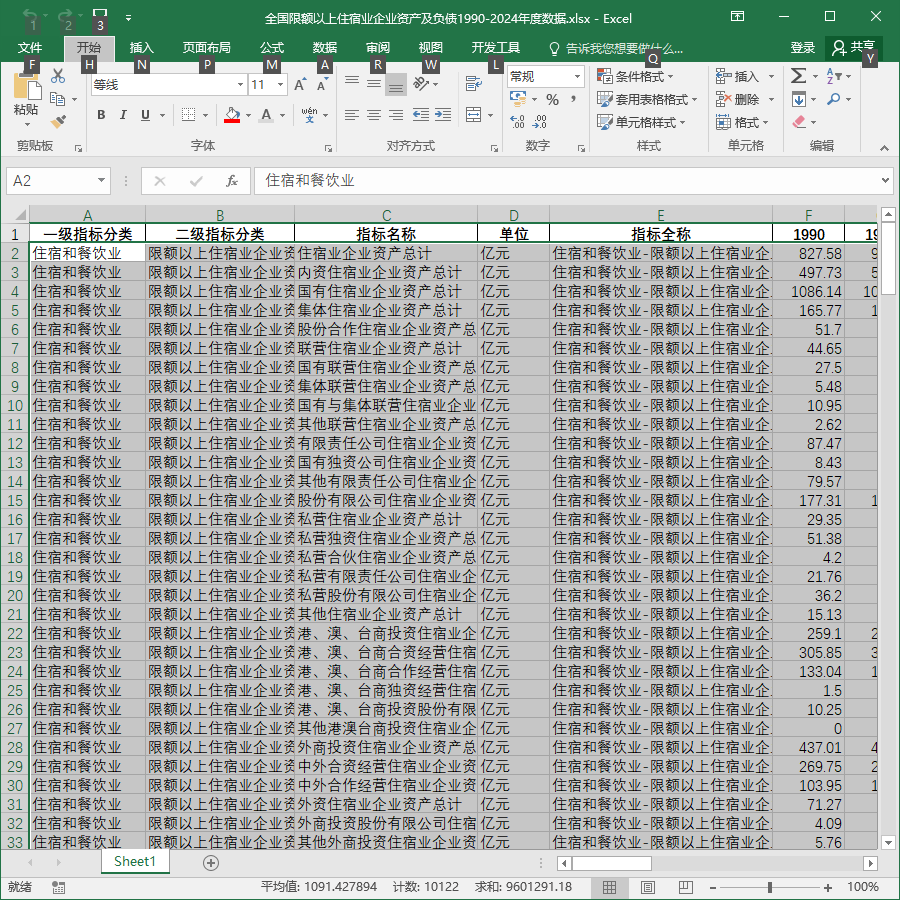Open the 数据 ribbon tab
This screenshot has width=900, height=900.
(324, 48)
